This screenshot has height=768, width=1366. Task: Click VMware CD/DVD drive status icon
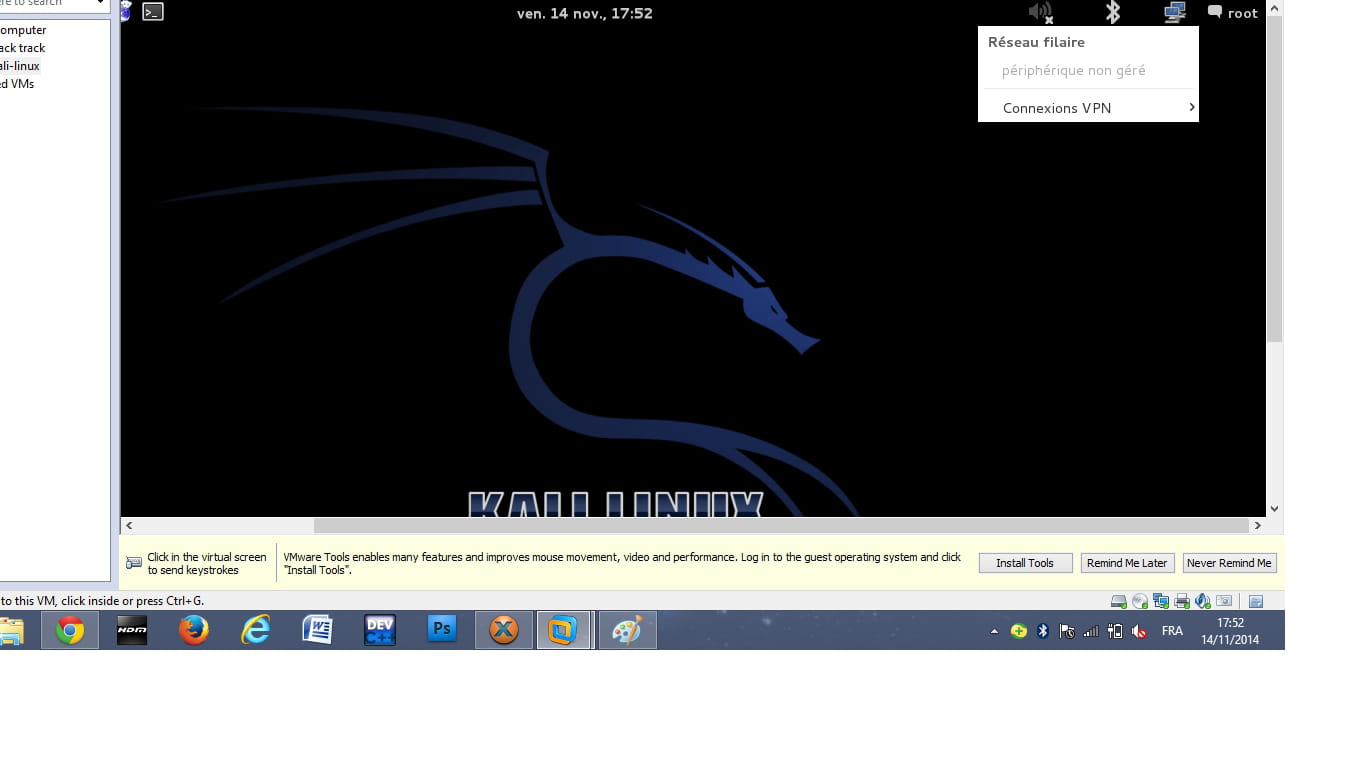(1140, 601)
